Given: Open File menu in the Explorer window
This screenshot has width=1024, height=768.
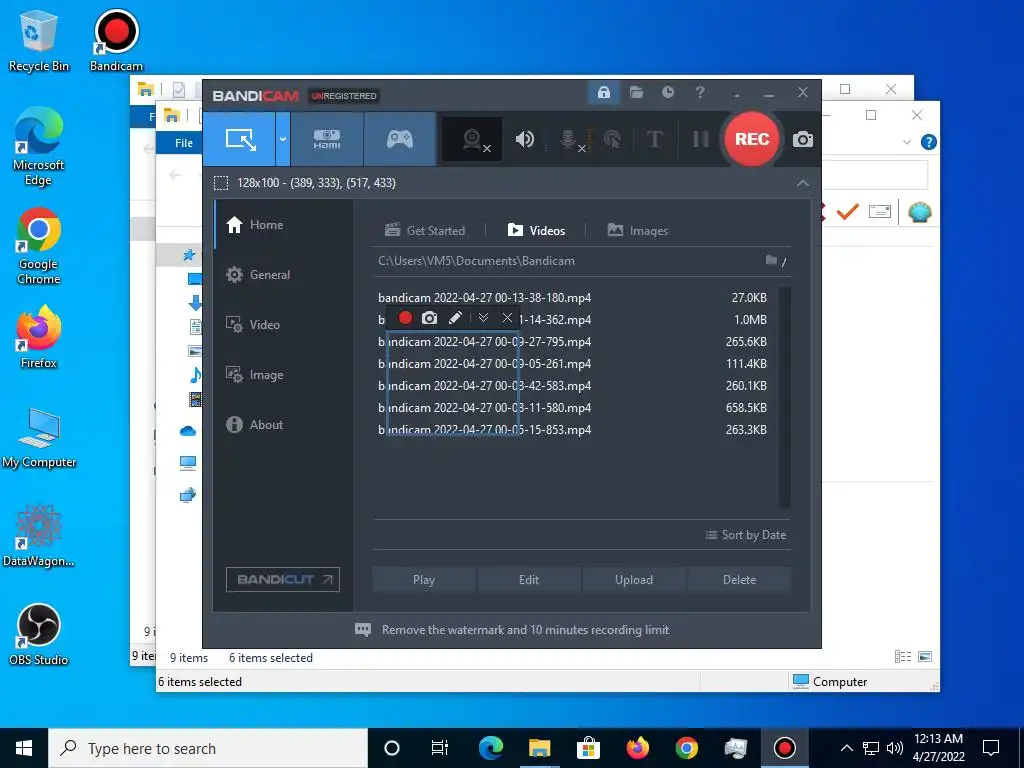Looking at the screenshot, I should tap(184, 143).
